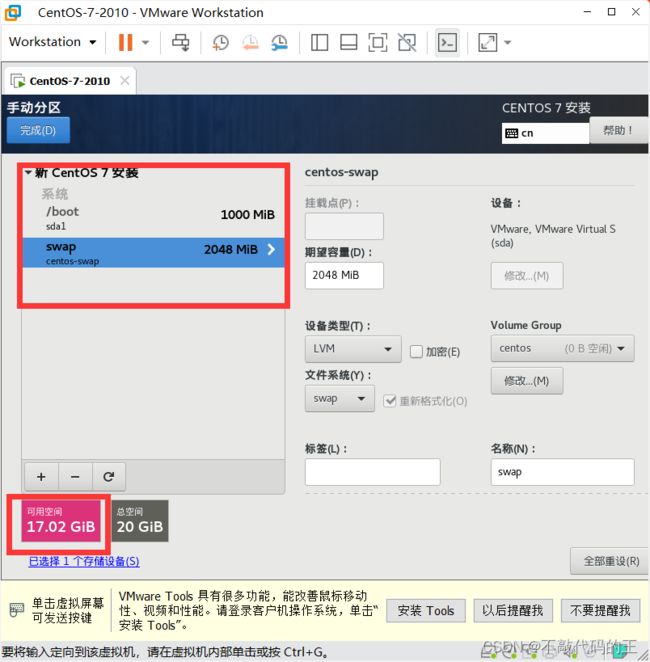Open the stretch display dropdown arrow
This screenshot has height=662, width=650.
pyautogui.click(x=508, y=42)
